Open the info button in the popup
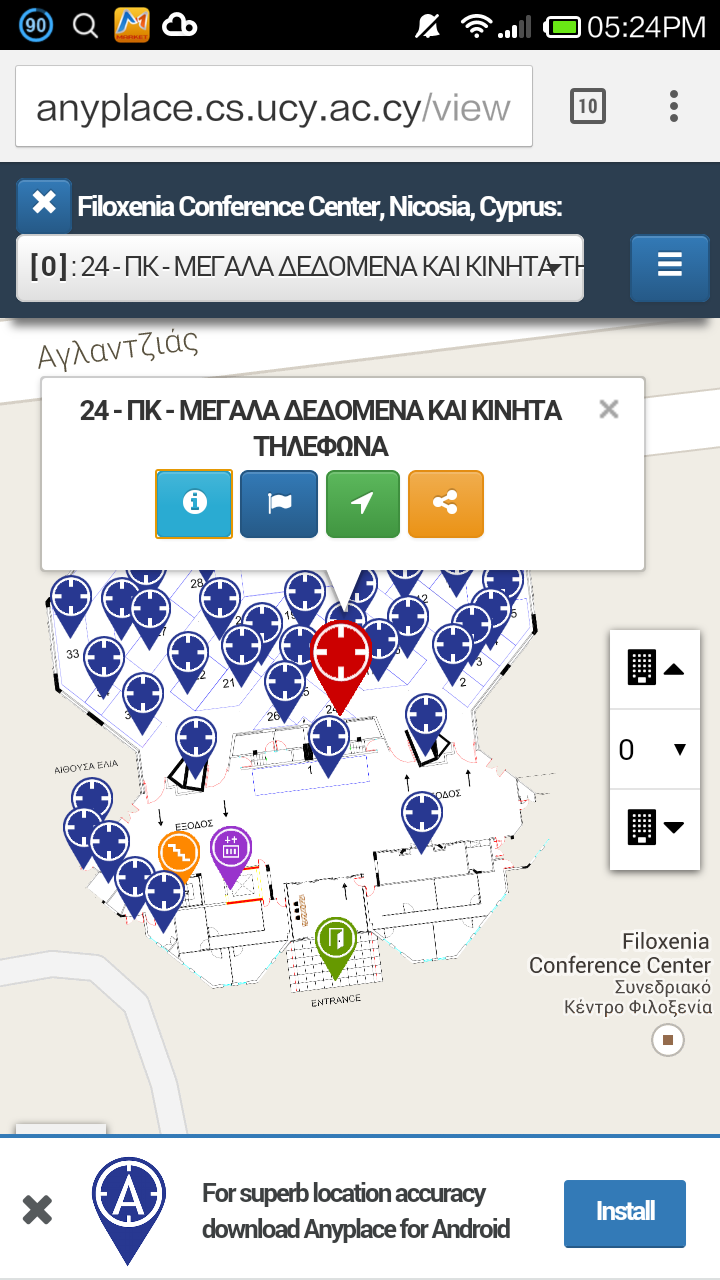This screenshot has width=720, height=1280. [194, 504]
